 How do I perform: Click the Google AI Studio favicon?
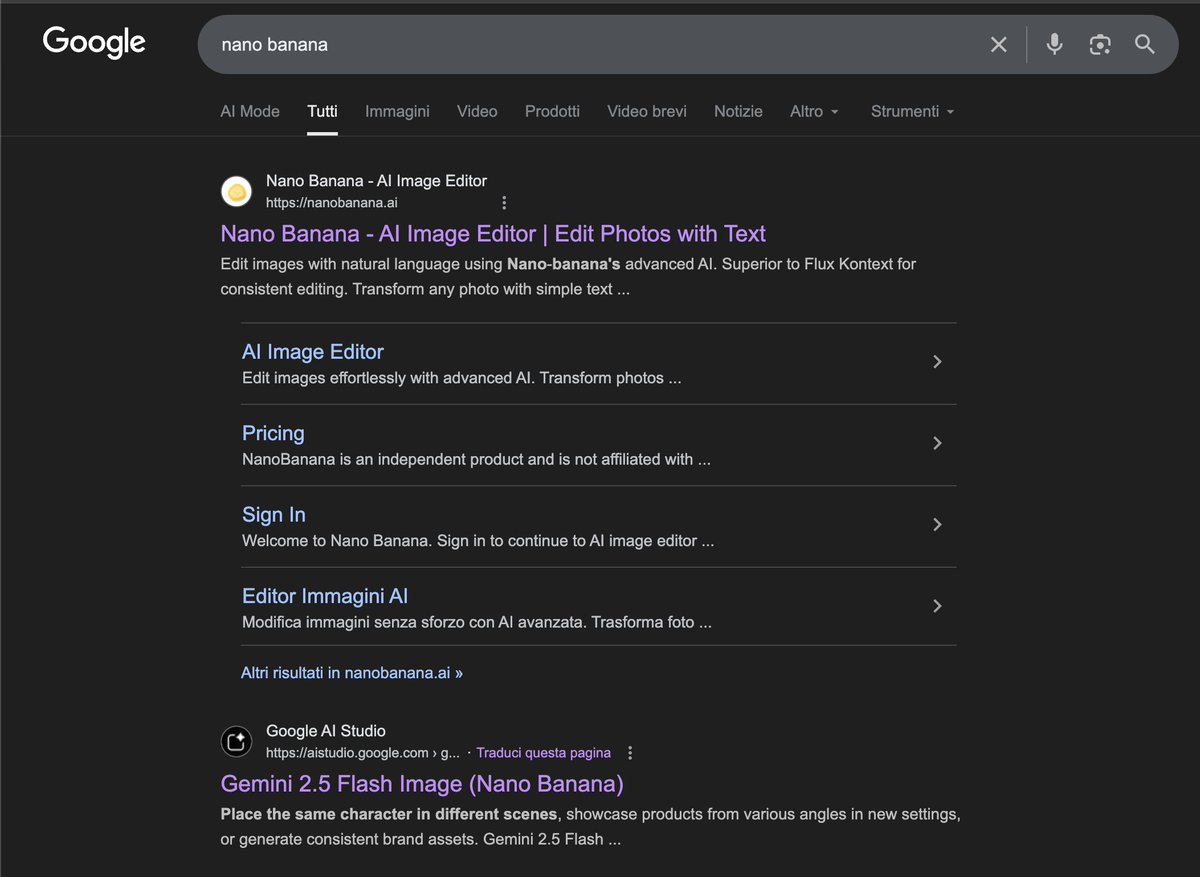coord(236,741)
